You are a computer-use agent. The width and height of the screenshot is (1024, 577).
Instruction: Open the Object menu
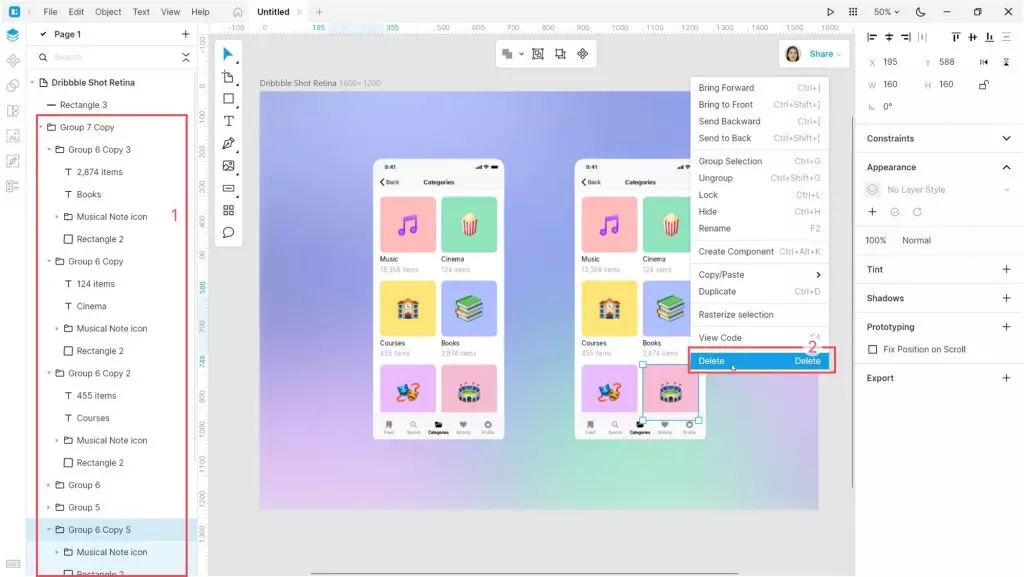[x=108, y=12]
